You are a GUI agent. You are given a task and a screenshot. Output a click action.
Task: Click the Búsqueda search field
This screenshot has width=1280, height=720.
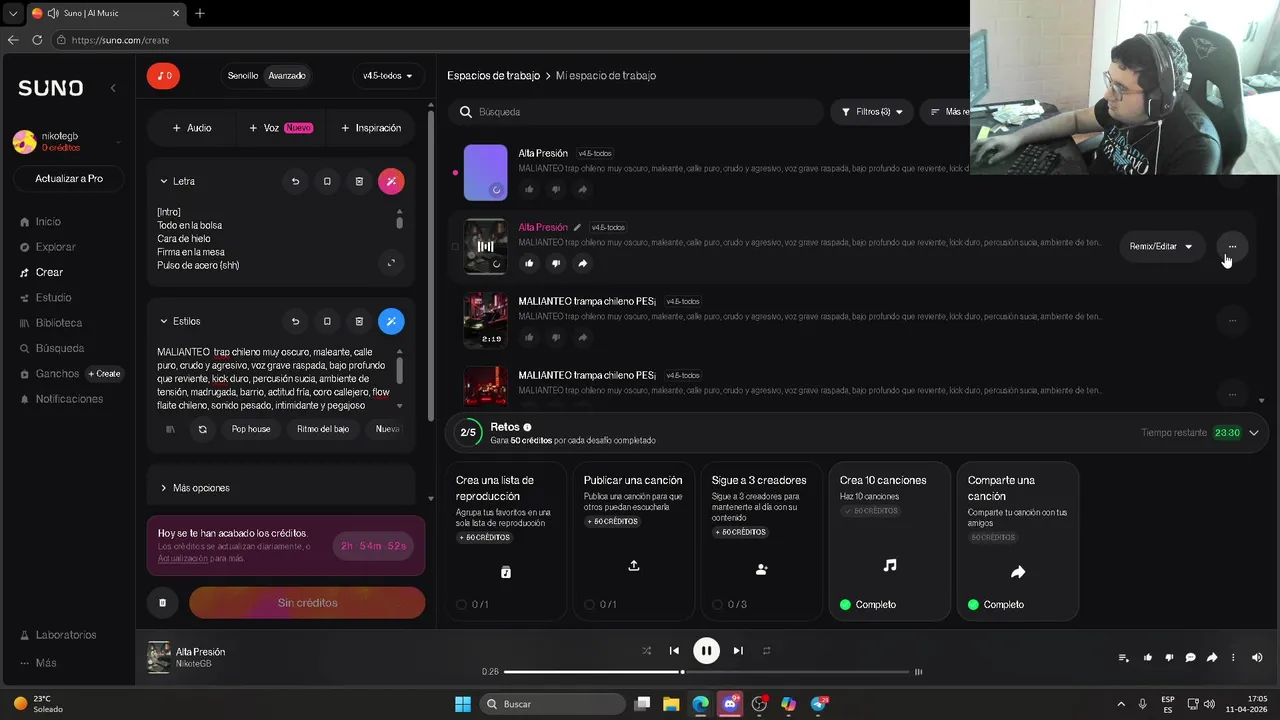pos(635,112)
